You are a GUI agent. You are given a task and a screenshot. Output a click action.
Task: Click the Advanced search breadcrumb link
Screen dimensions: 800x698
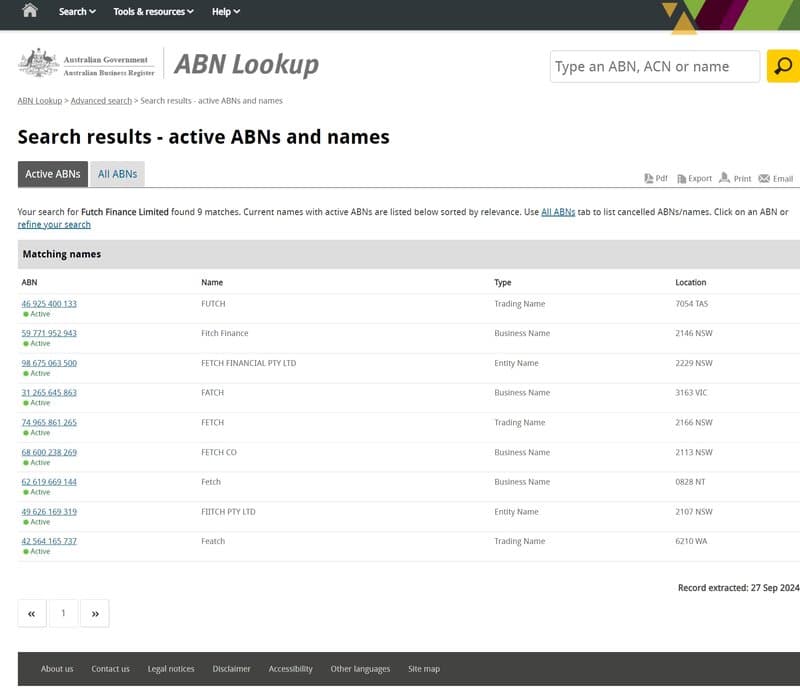click(101, 101)
